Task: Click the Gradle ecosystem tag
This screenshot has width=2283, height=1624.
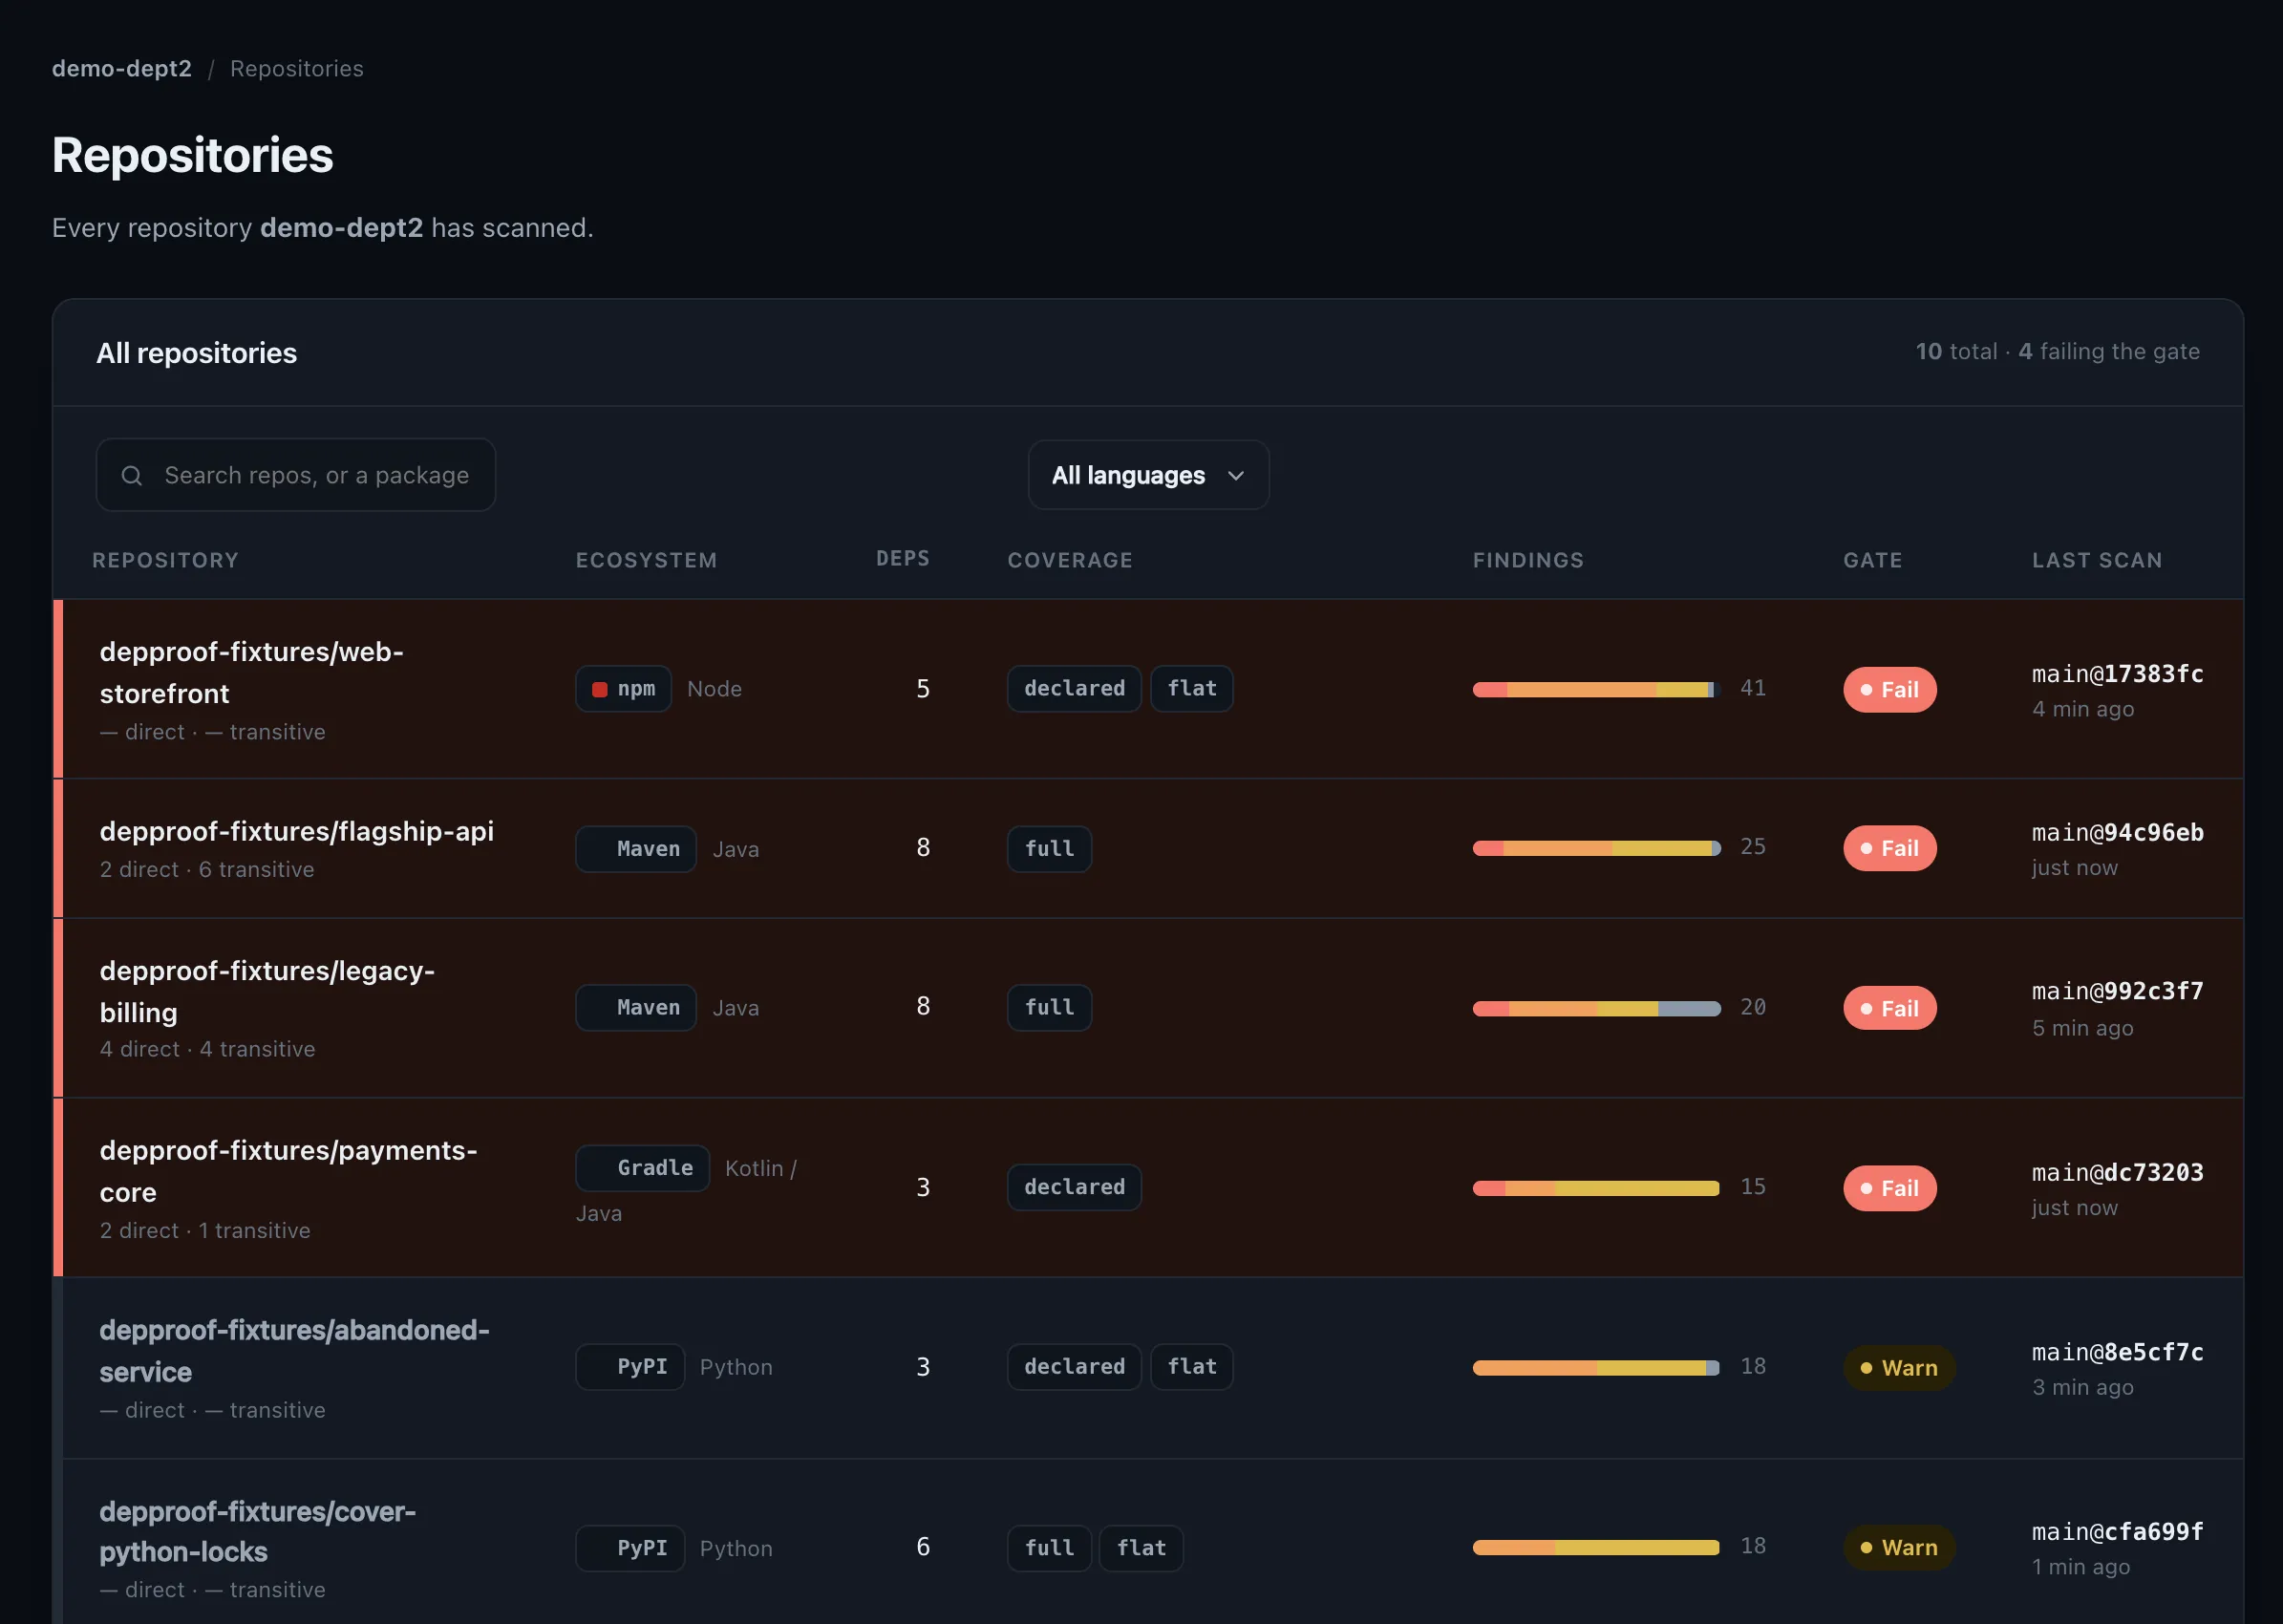Action: tap(642, 1168)
